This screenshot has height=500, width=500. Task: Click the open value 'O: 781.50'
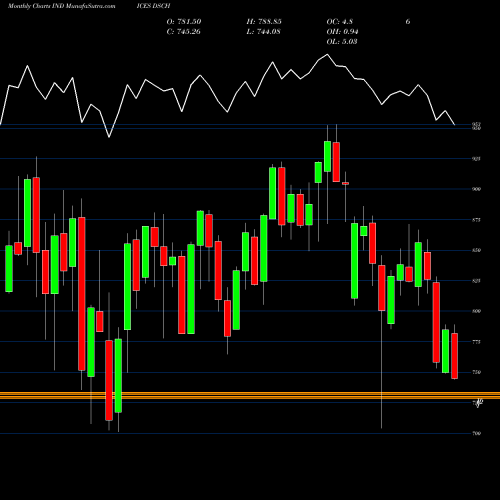click(x=184, y=22)
